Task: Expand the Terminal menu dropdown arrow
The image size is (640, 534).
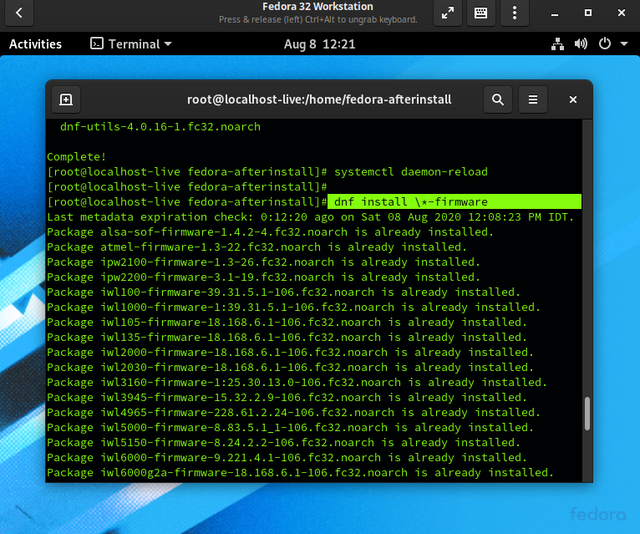Action: point(168,44)
